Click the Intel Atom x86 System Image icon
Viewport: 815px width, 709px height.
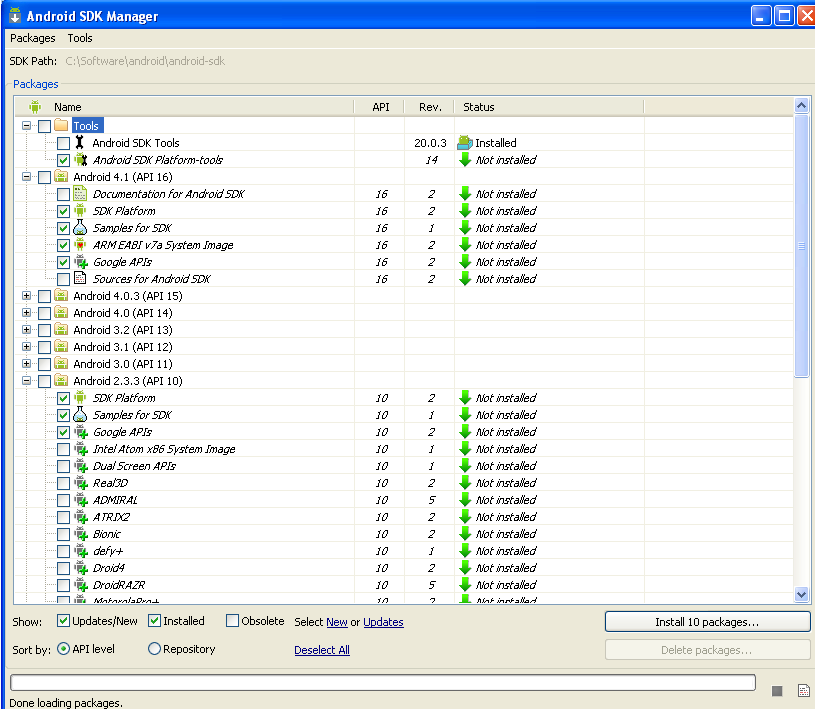pyautogui.click(x=81, y=449)
